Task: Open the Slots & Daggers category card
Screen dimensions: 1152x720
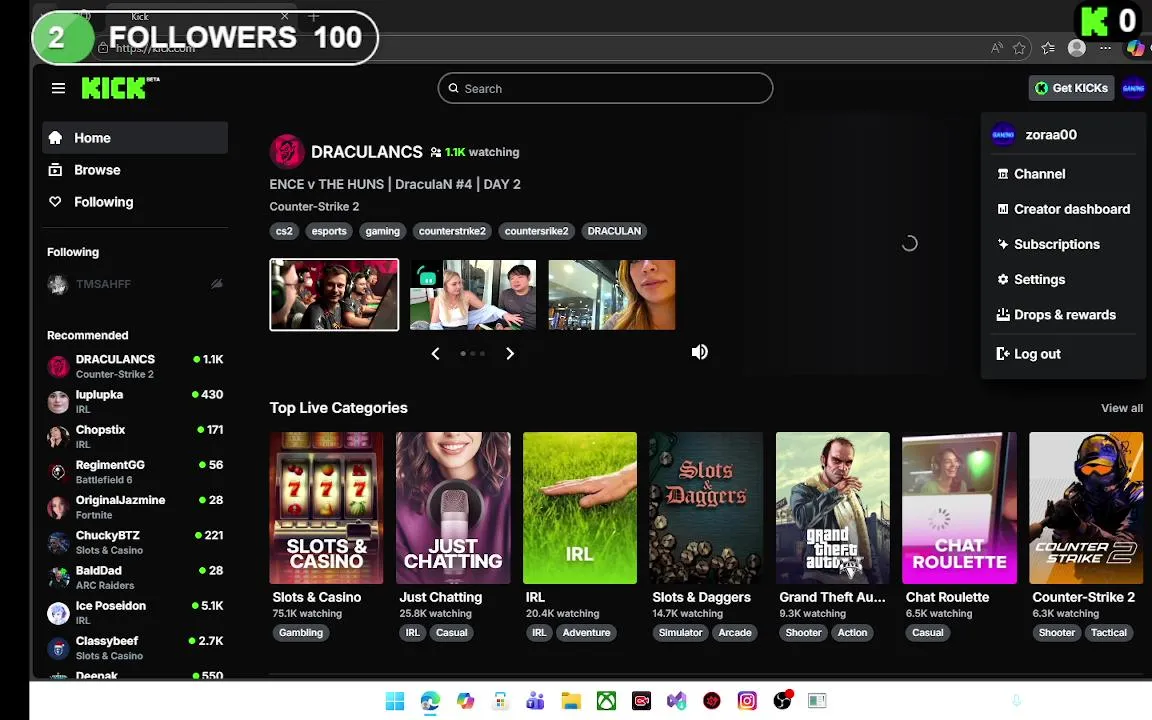Action: 706,508
